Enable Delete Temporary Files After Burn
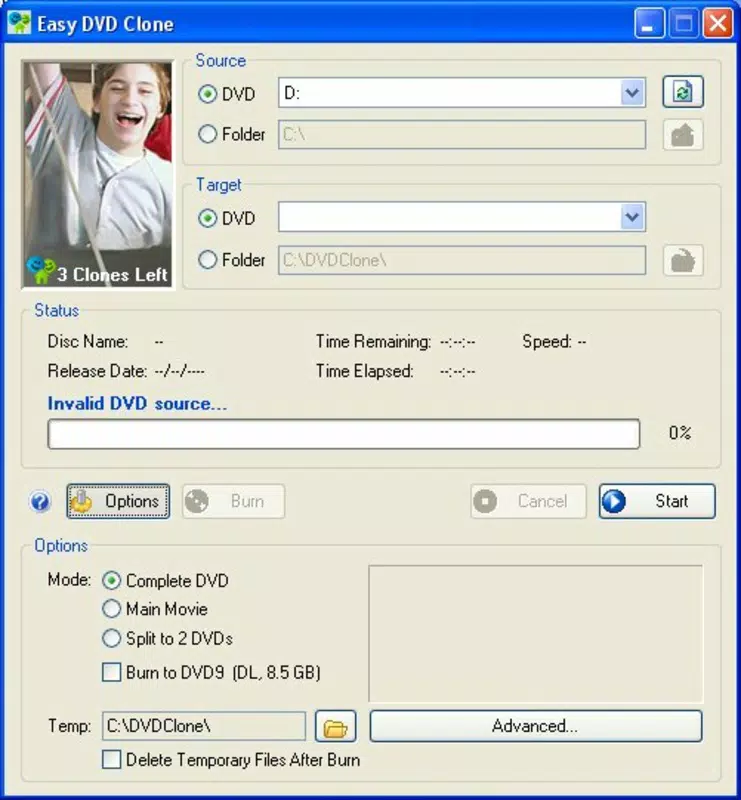 (x=231, y=760)
